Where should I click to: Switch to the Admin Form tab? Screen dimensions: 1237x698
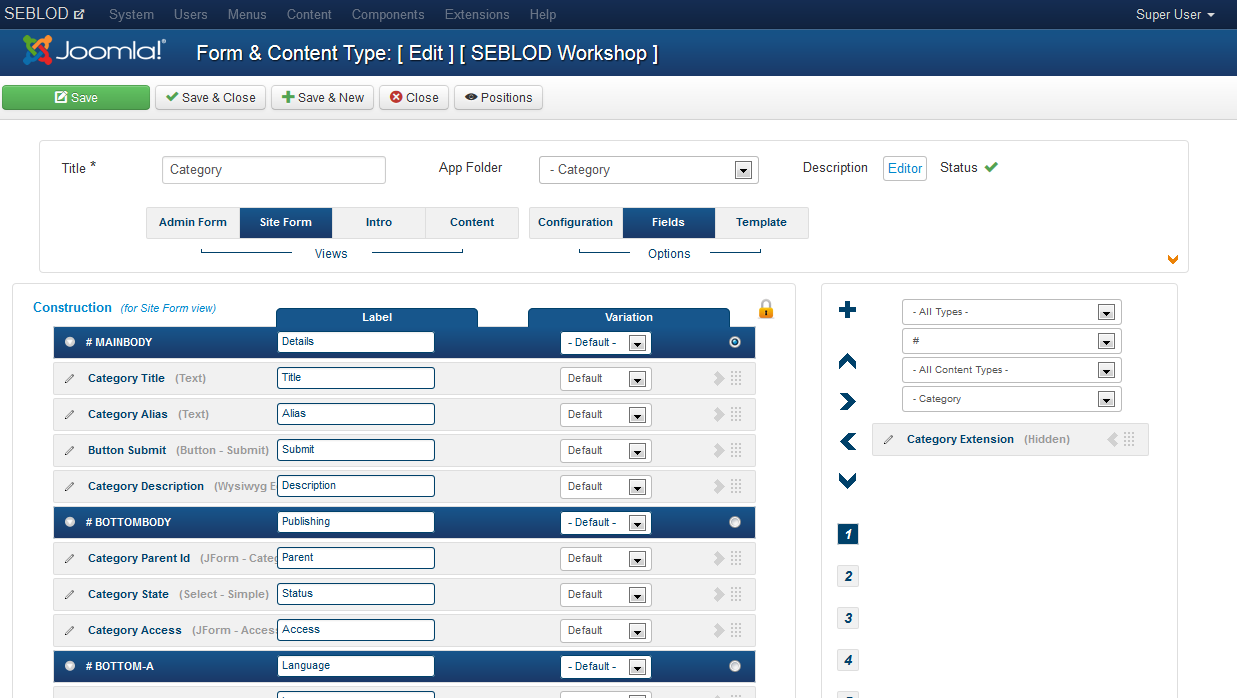[x=192, y=222]
